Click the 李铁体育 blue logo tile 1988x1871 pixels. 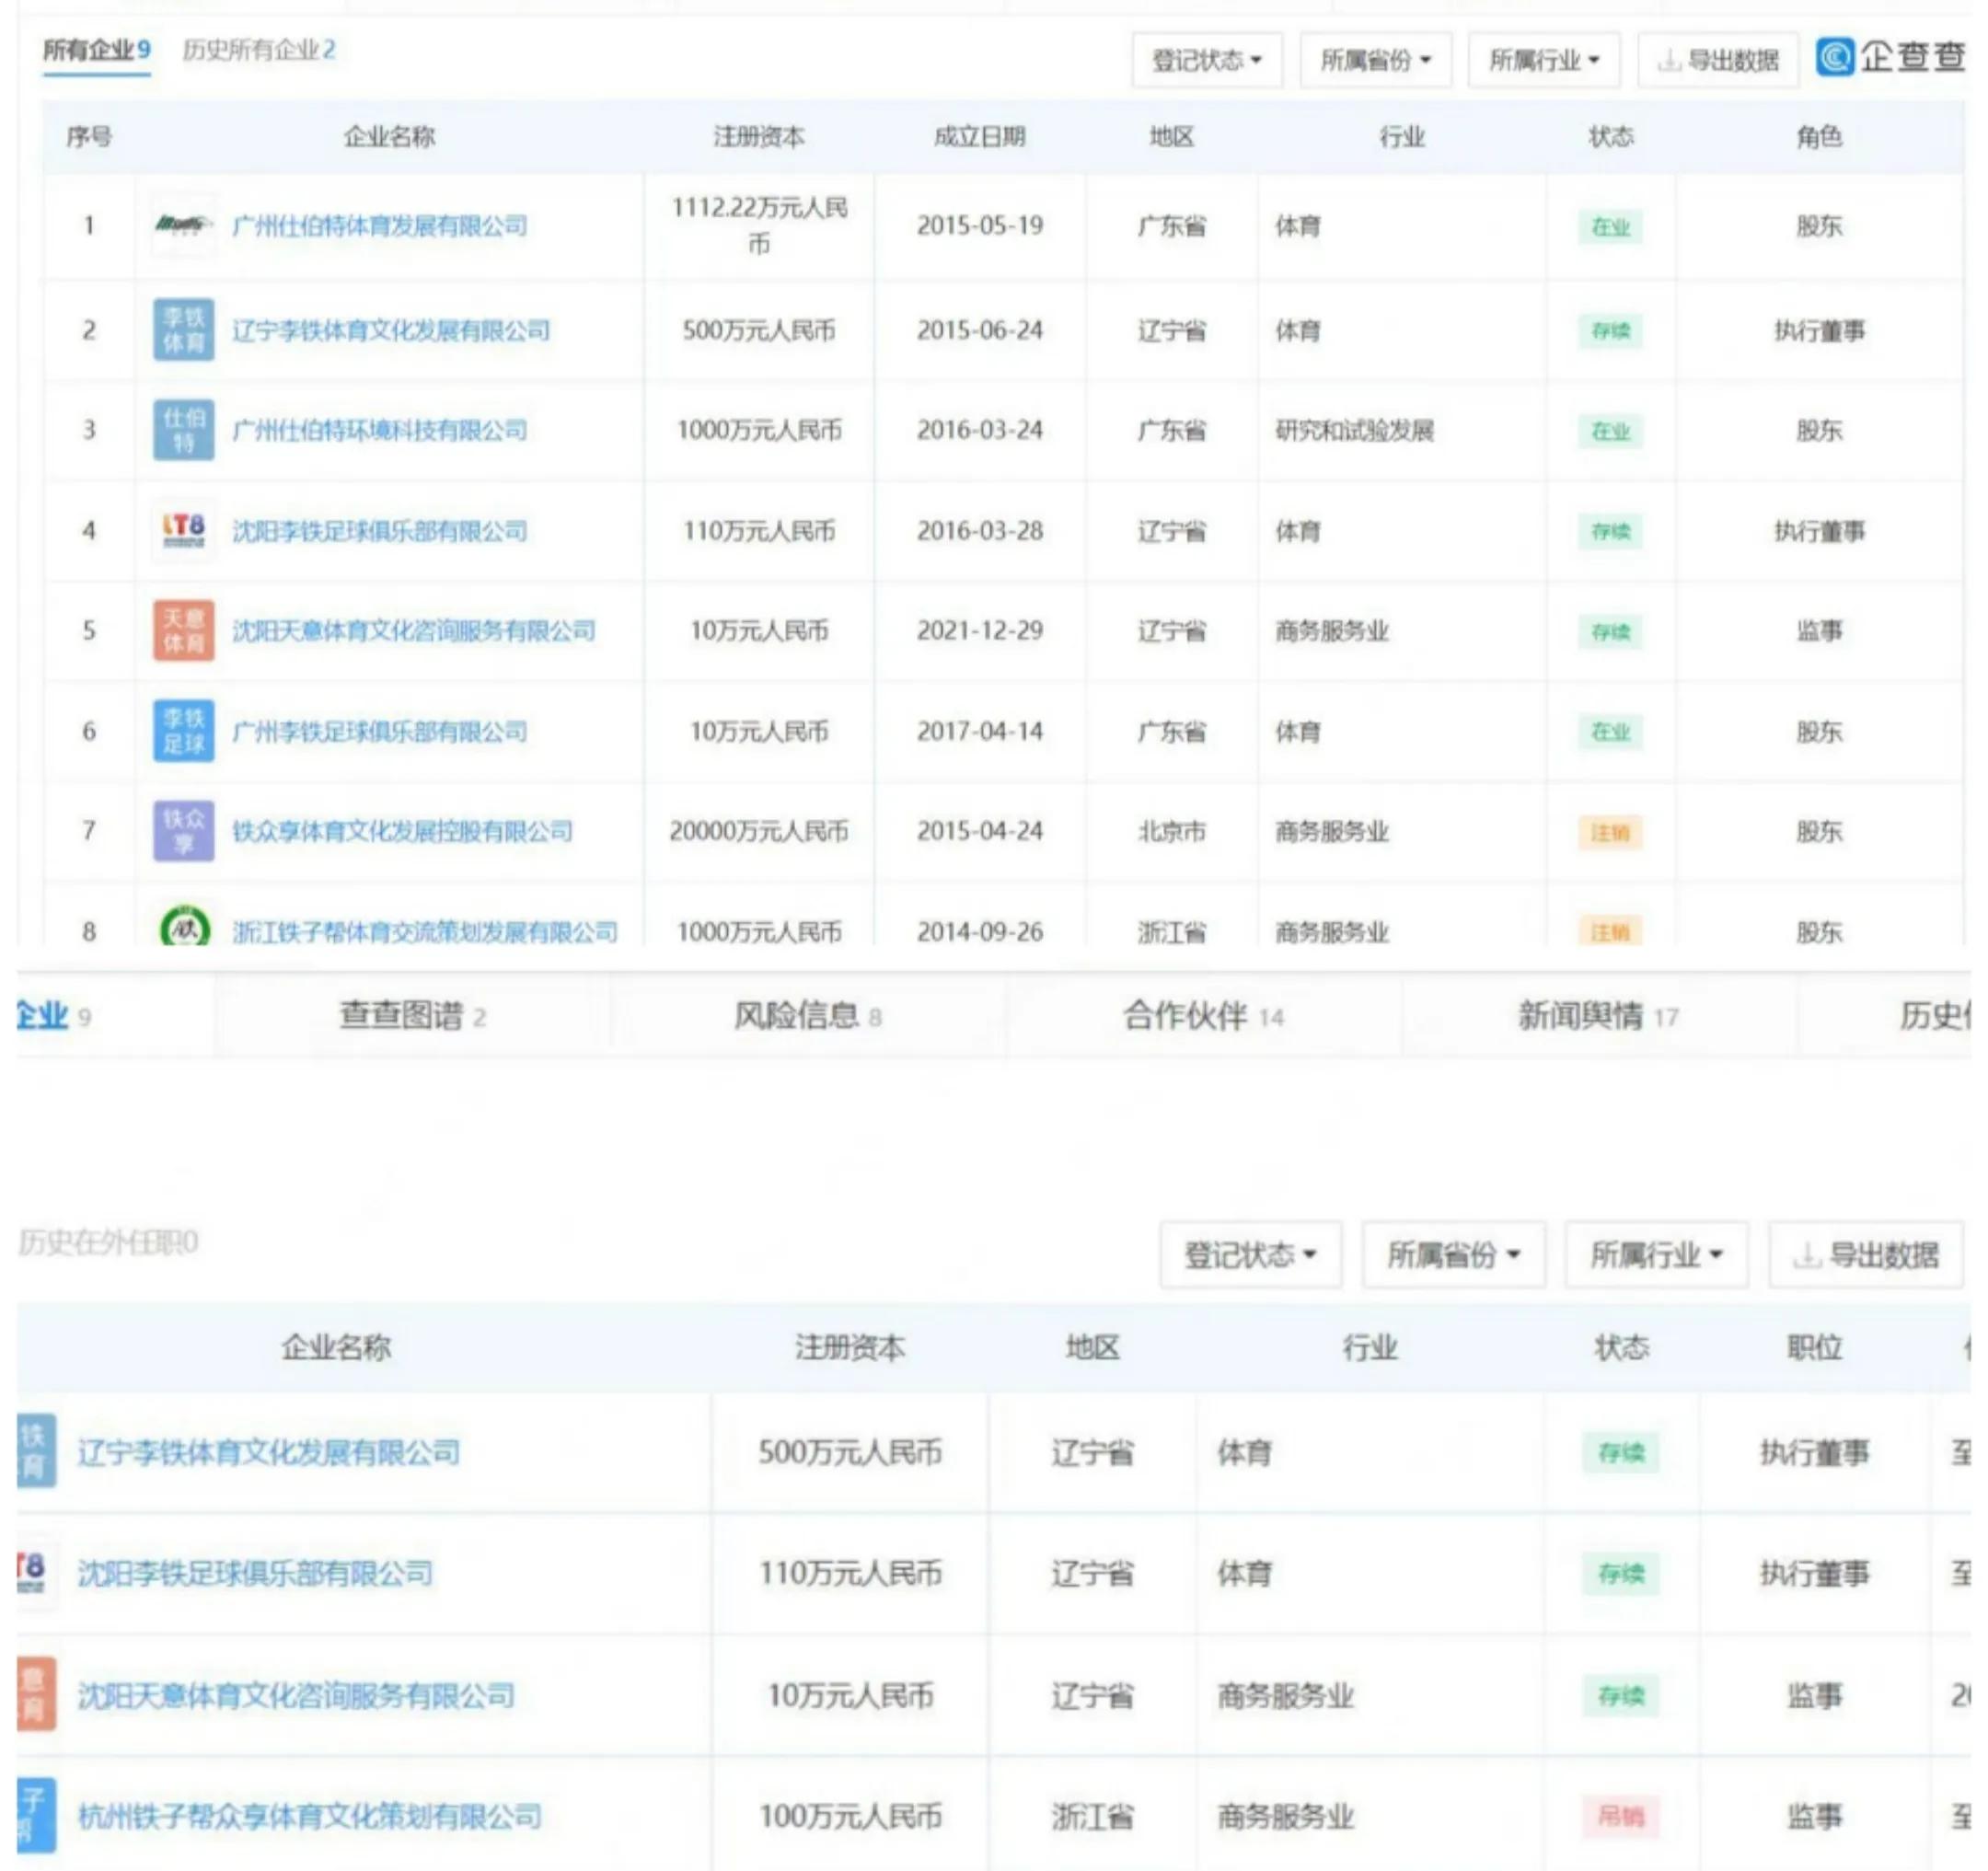tap(183, 330)
